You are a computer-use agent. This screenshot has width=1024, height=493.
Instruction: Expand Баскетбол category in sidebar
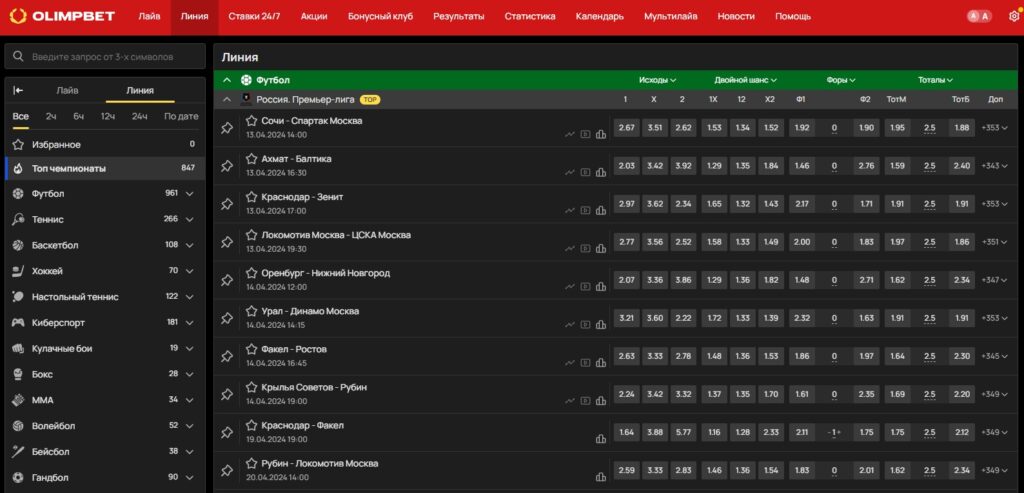[x=190, y=246]
